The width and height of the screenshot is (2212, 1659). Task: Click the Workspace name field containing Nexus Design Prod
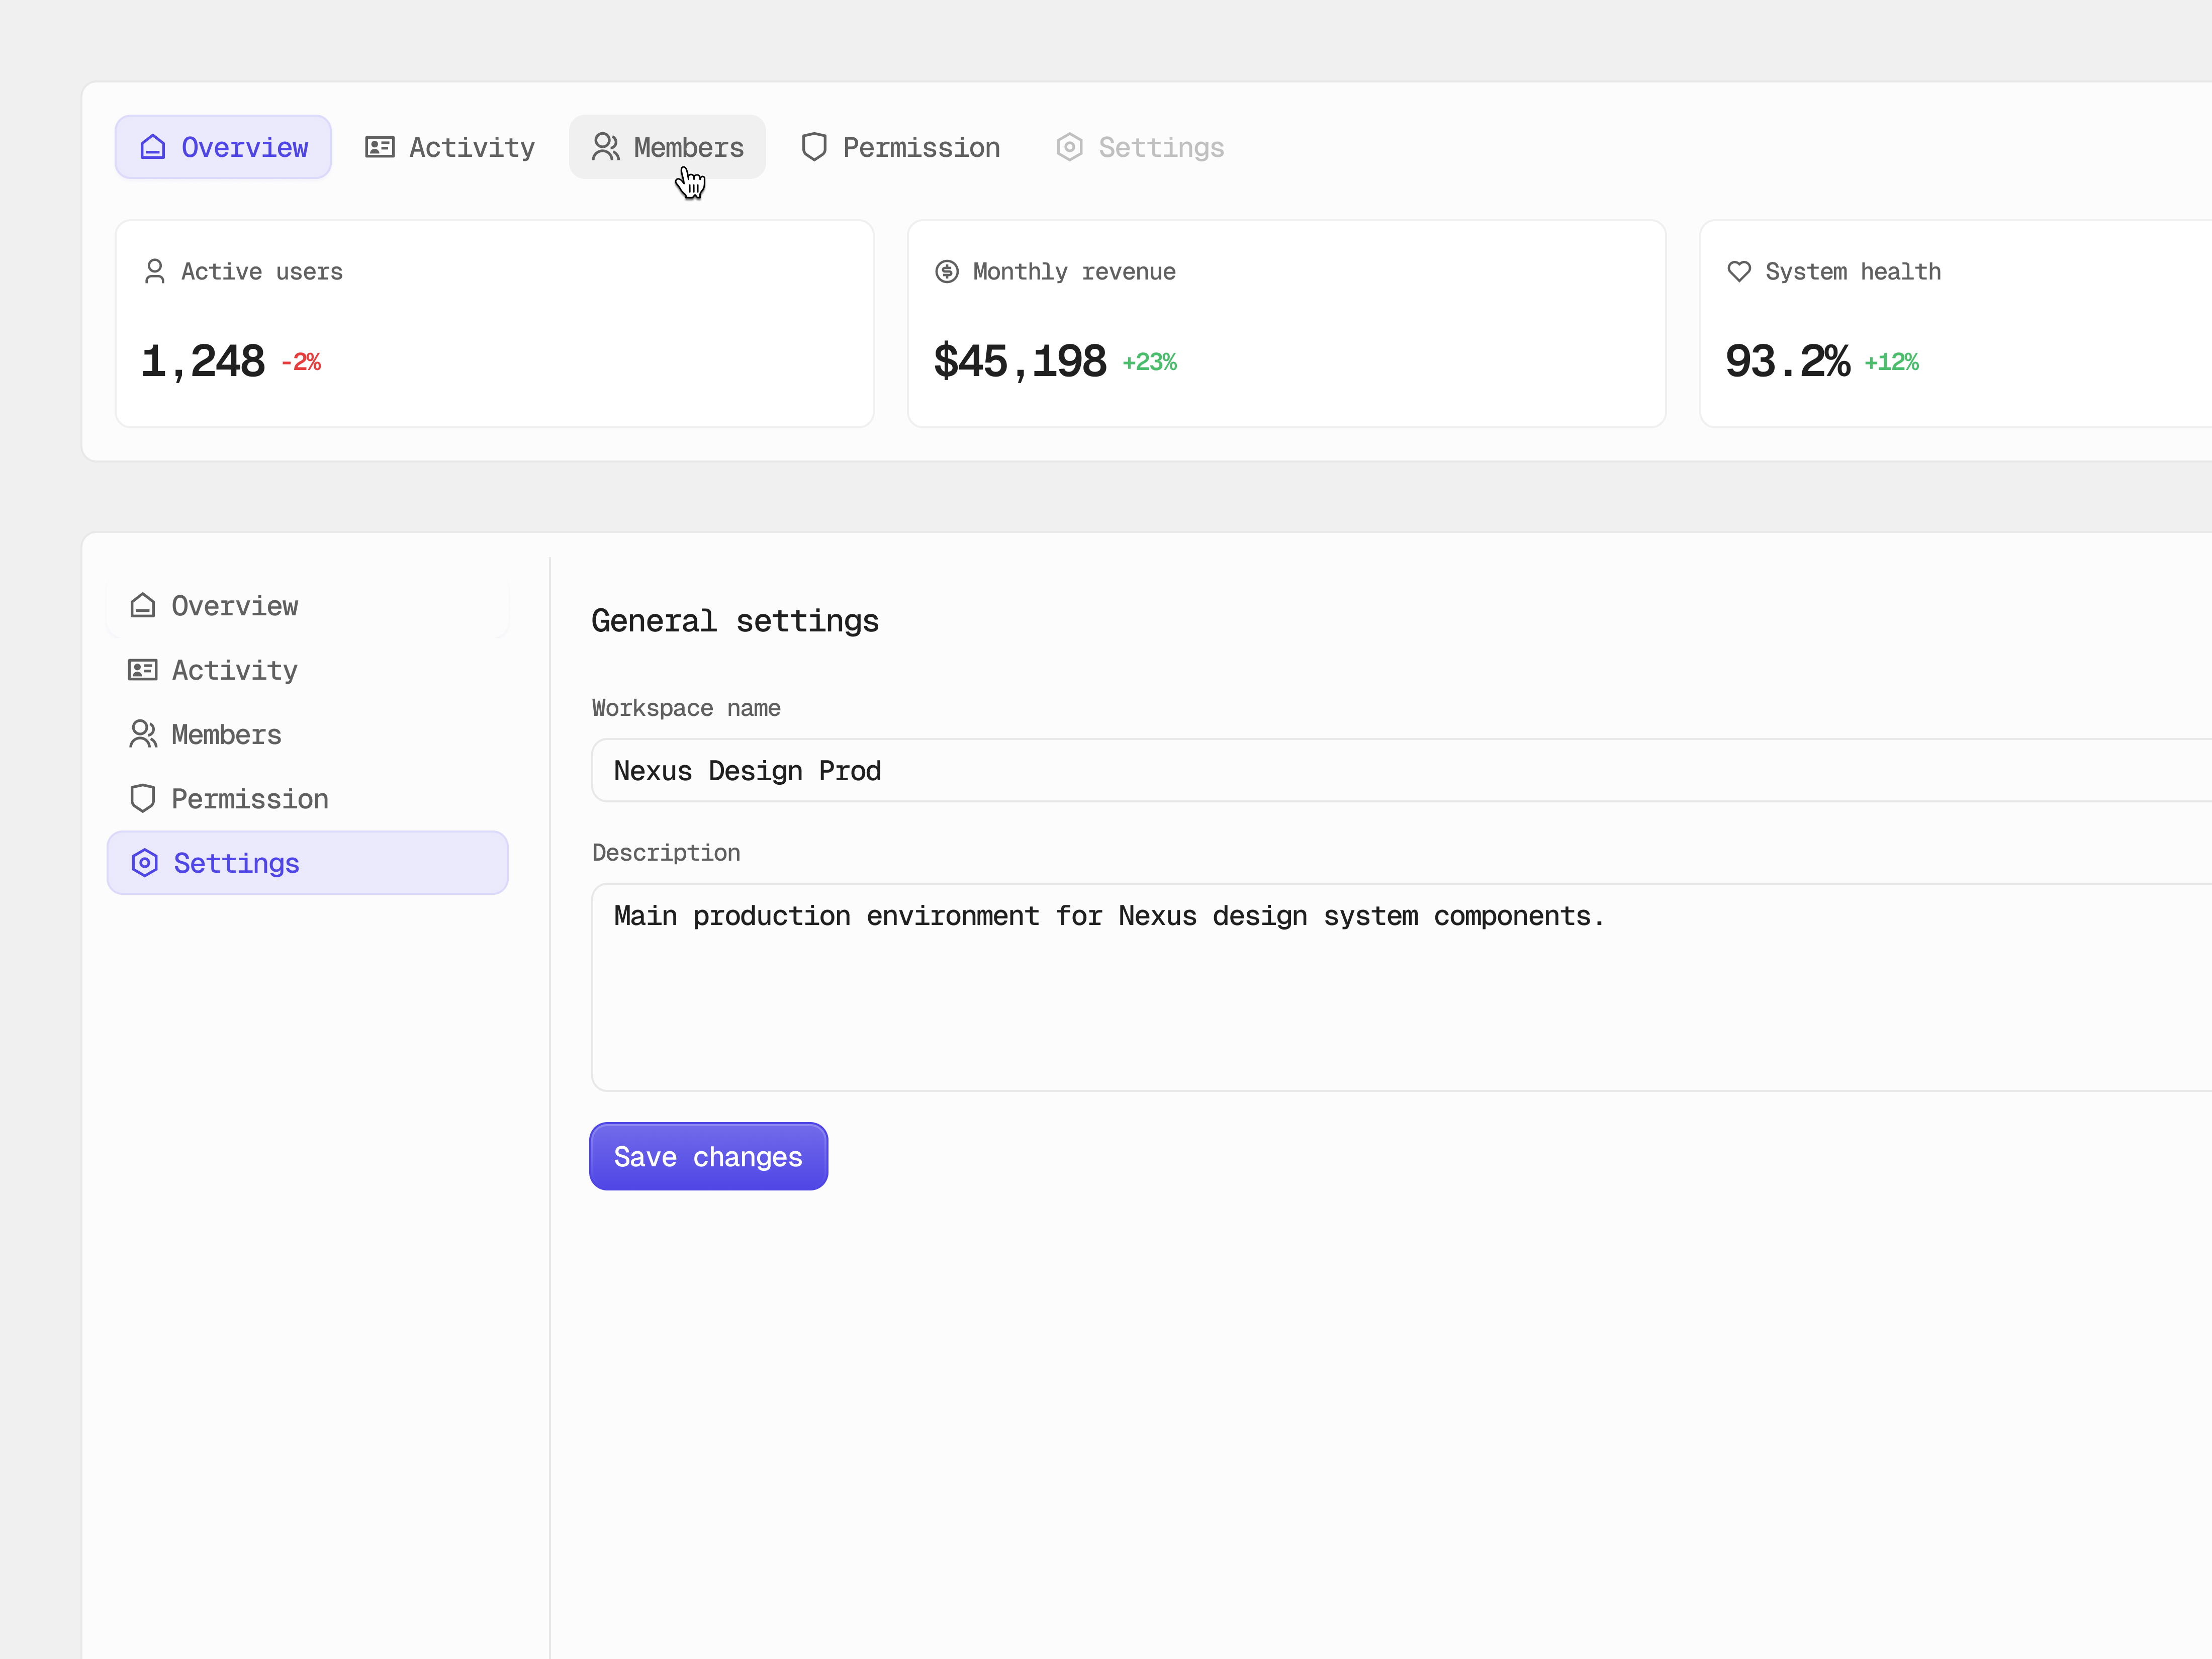coord(1402,771)
